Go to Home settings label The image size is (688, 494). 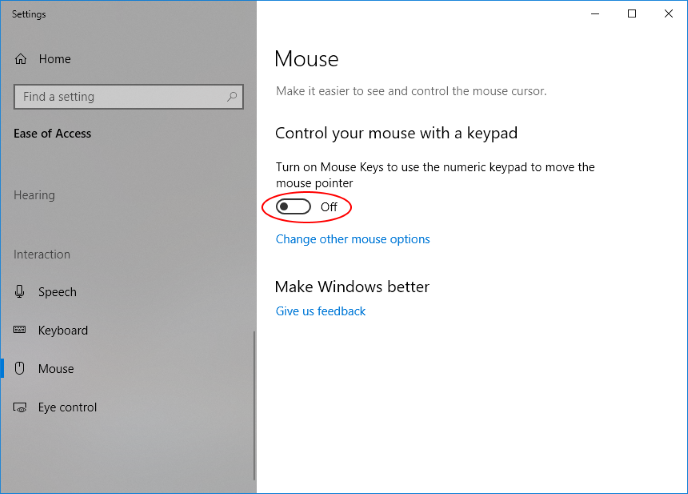55,59
